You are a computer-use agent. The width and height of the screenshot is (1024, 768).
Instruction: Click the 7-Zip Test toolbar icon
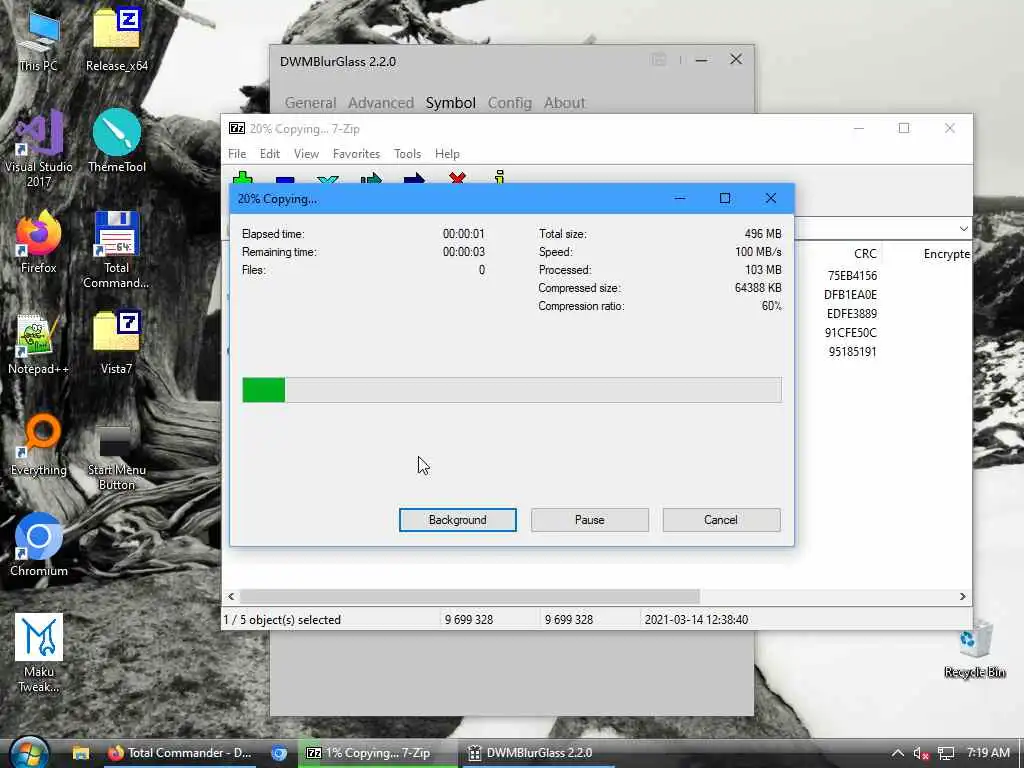328,179
